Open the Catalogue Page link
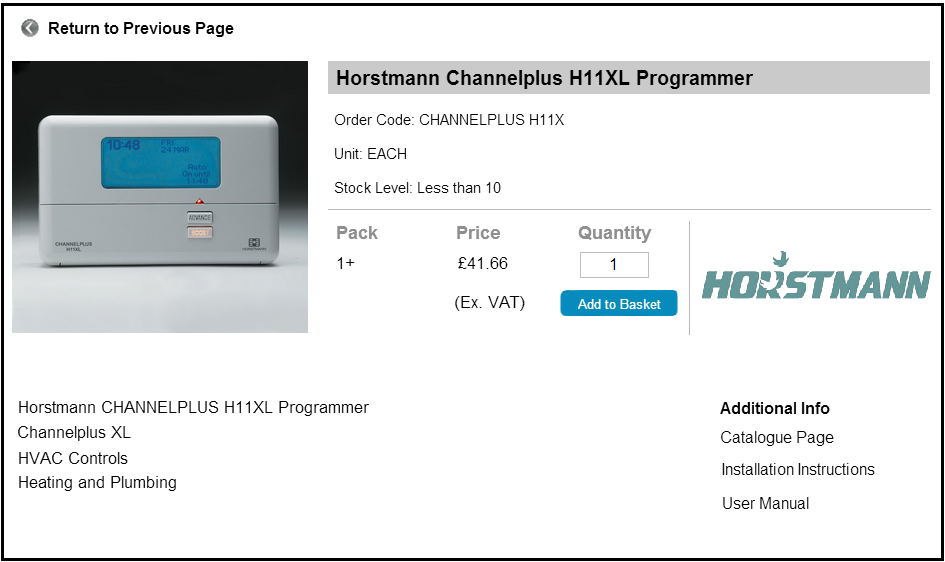 pos(776,437)
